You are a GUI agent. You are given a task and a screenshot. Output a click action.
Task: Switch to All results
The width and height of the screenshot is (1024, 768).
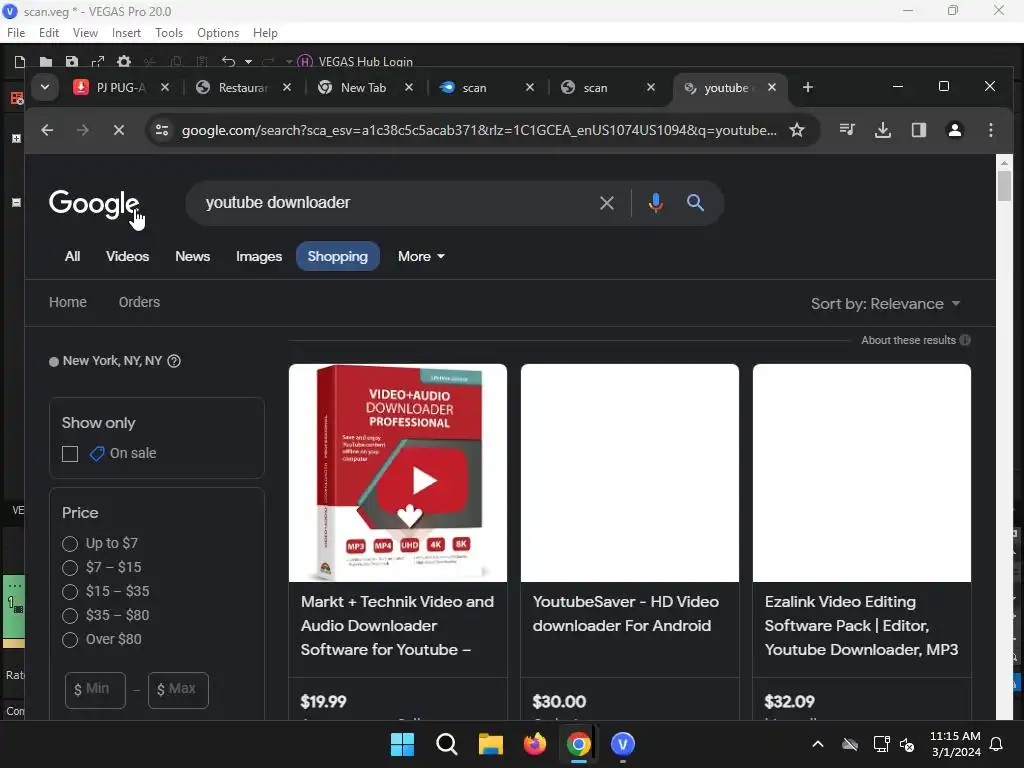(72, 256)
